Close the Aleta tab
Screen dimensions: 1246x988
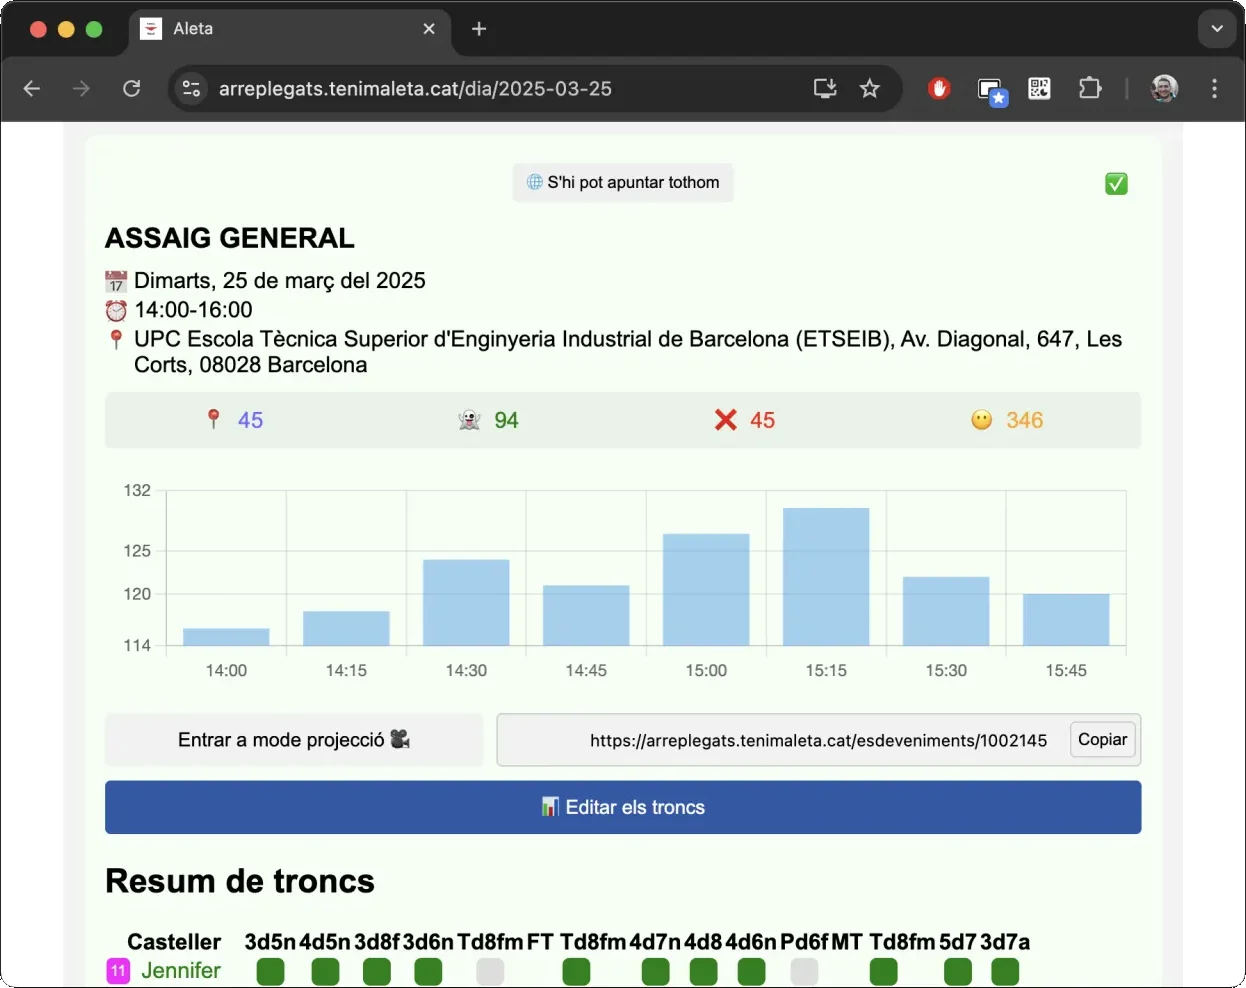(429, 29)
